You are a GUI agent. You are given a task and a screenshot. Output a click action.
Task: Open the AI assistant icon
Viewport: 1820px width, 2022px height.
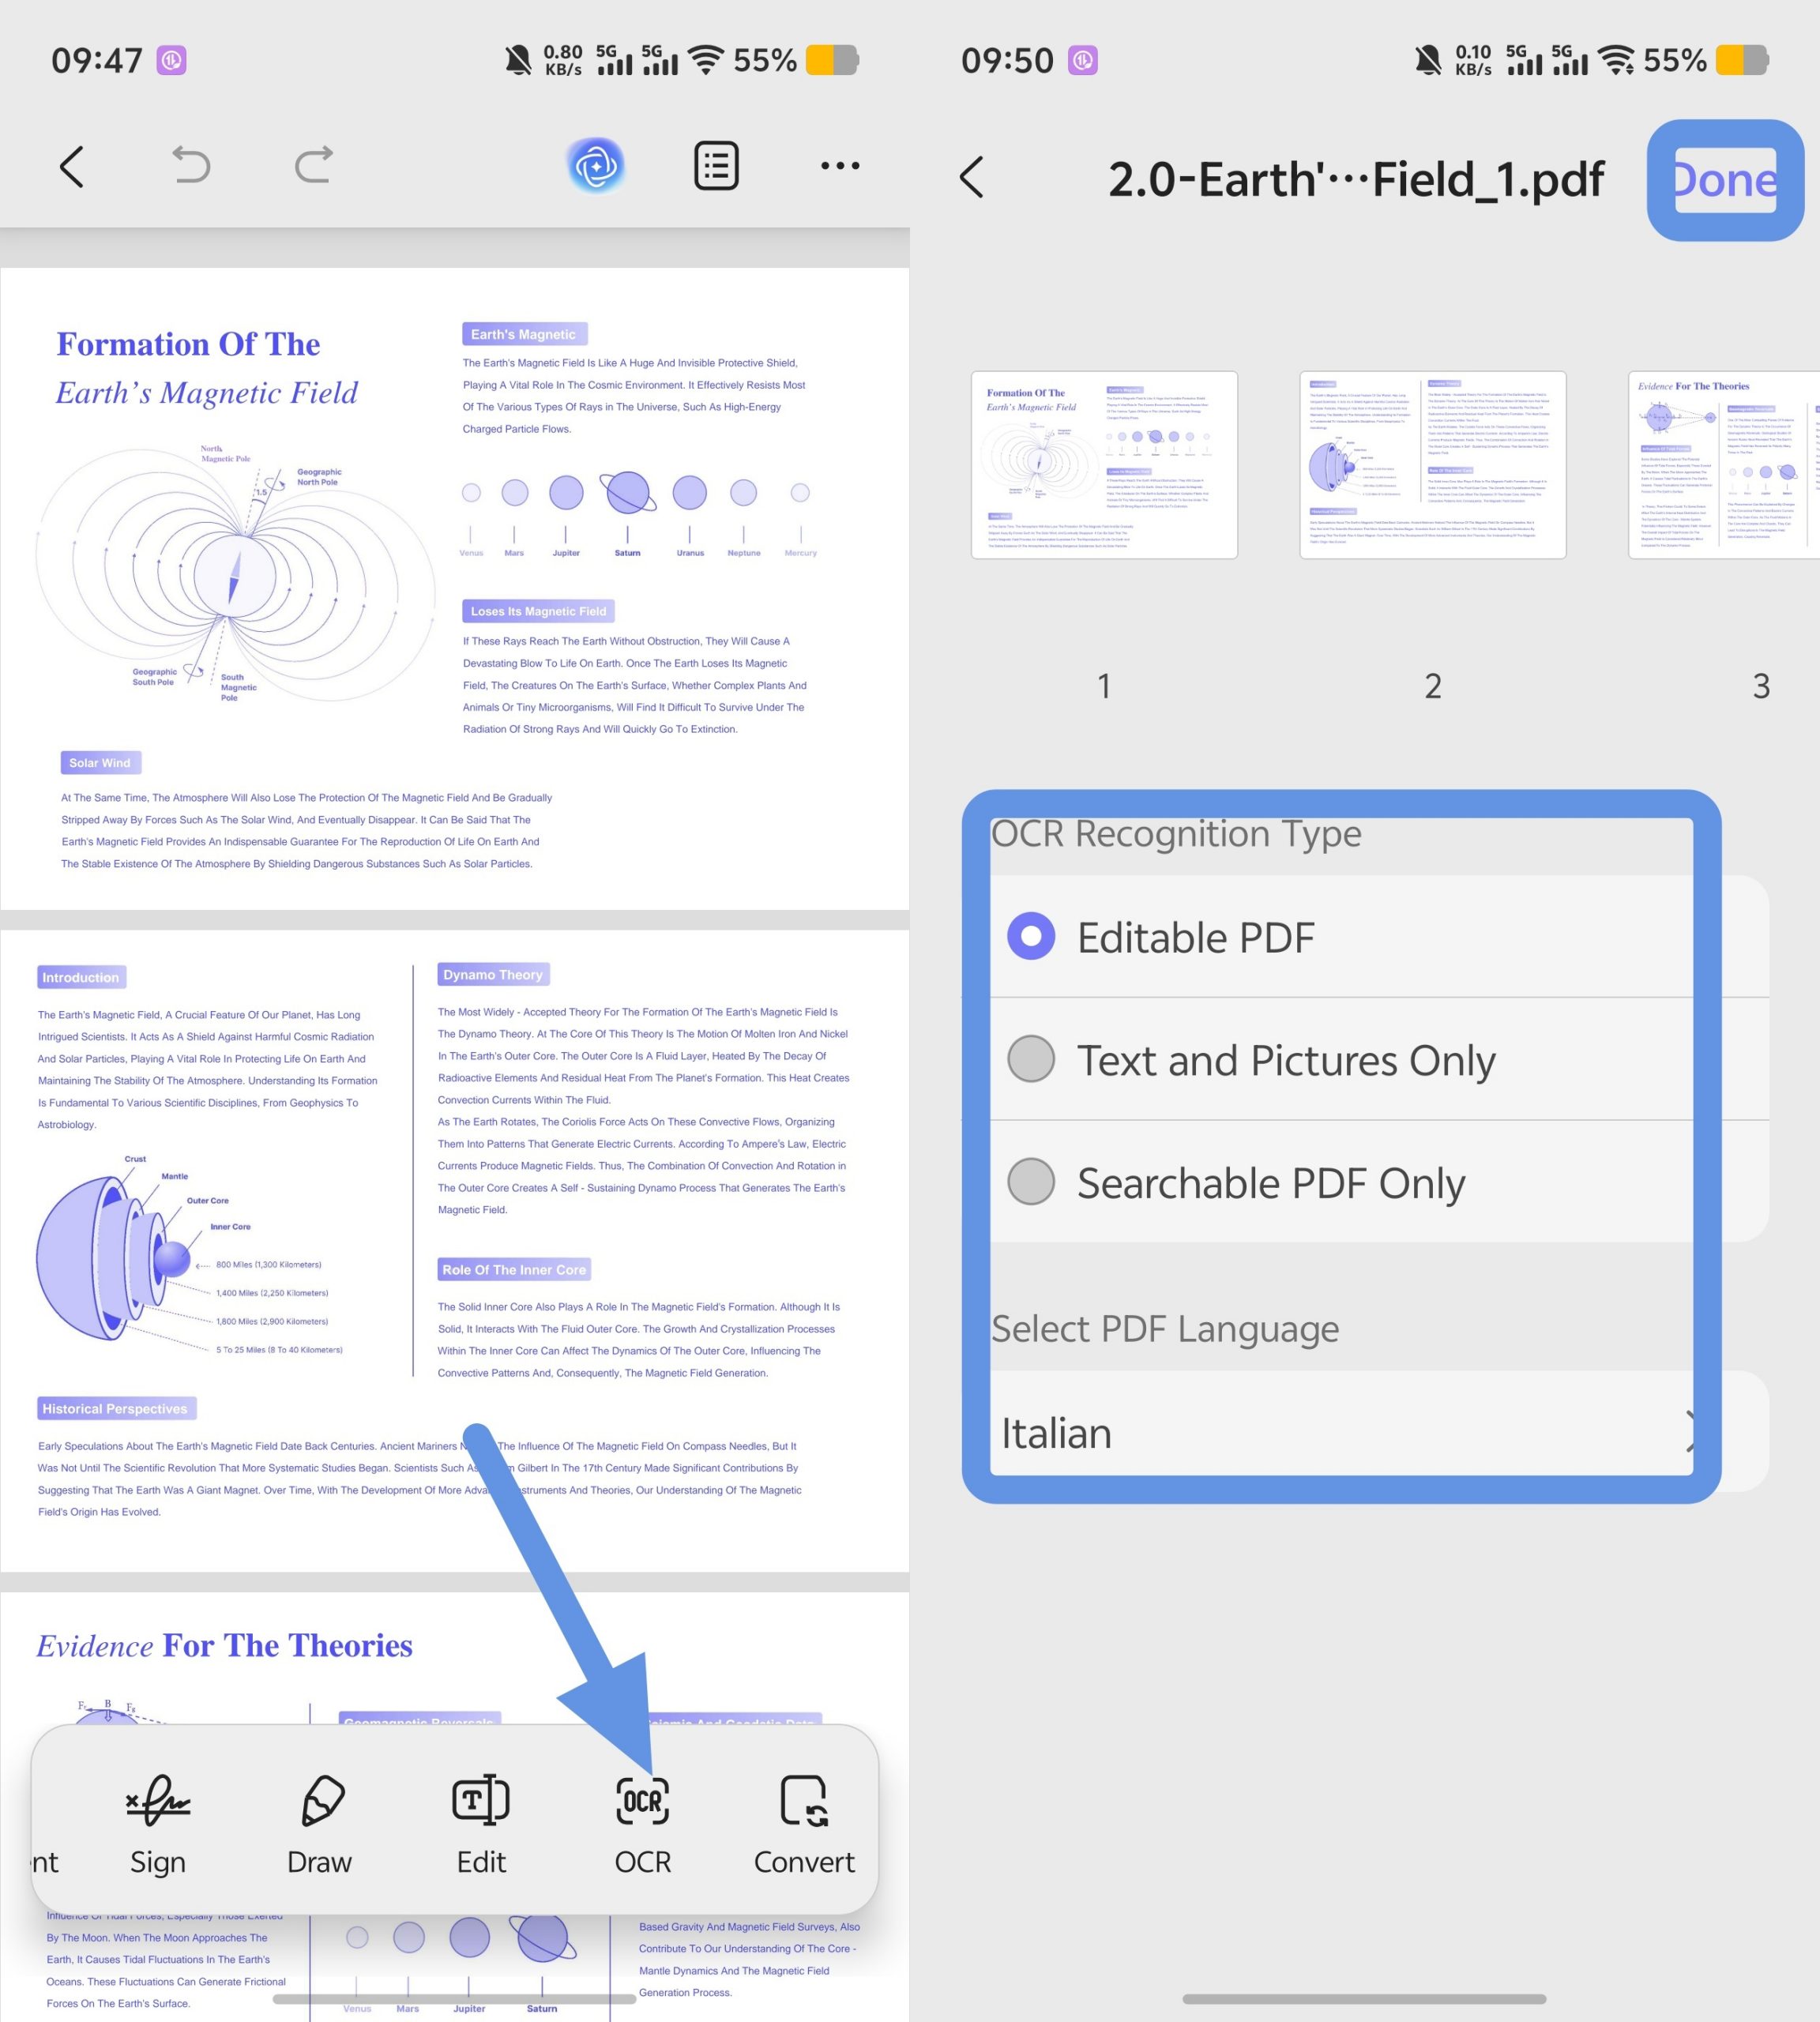(596, 165)
